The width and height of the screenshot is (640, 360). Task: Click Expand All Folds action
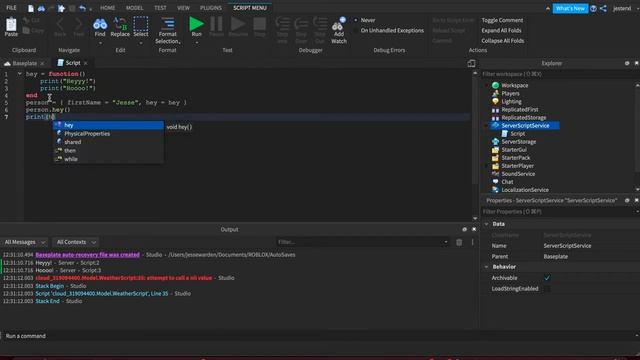[501, 30]
